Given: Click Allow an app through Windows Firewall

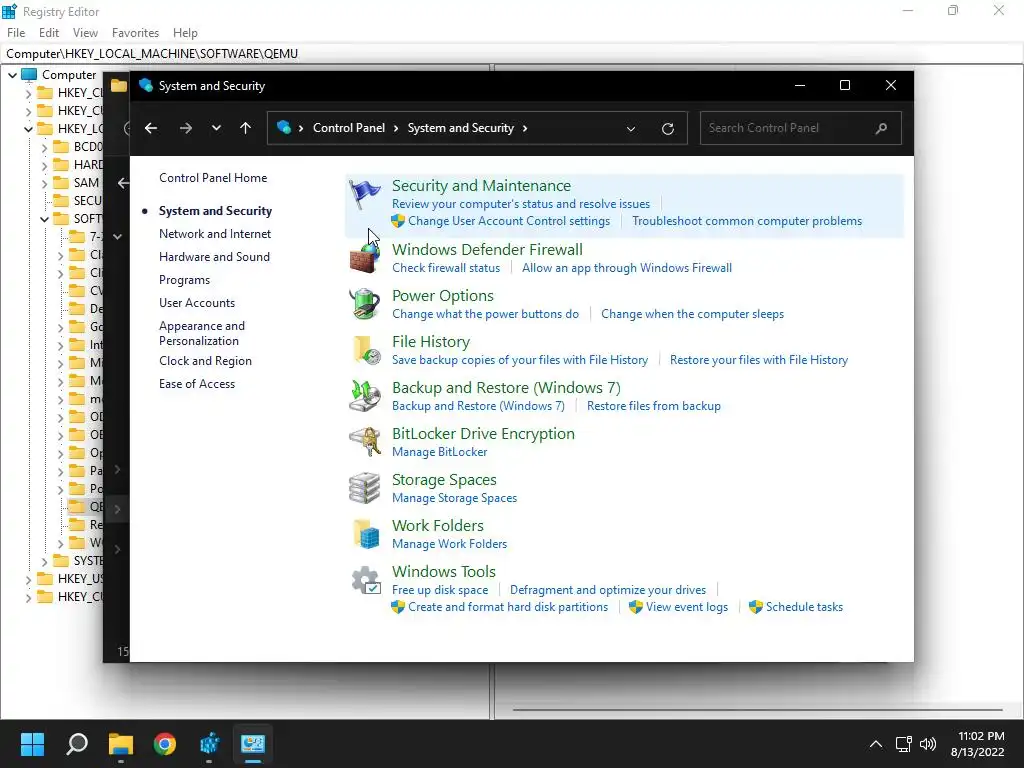Looking at the screenshot, I should (x=627, y=268).
